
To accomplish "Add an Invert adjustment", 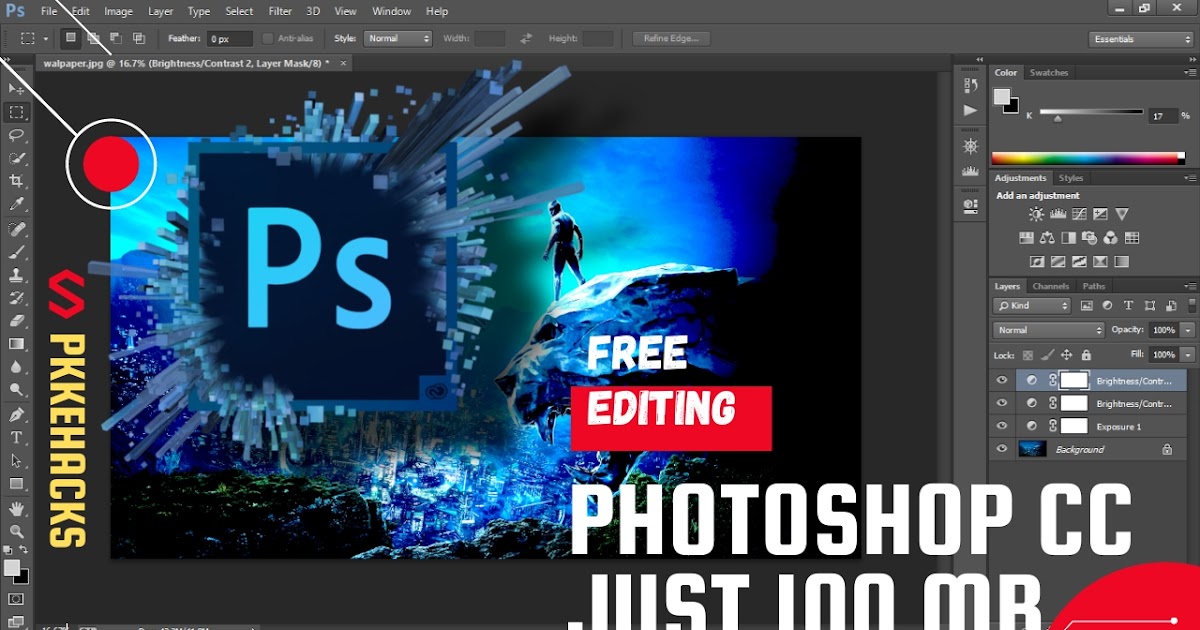I will pyautogui.click(x=1037, y=262).
